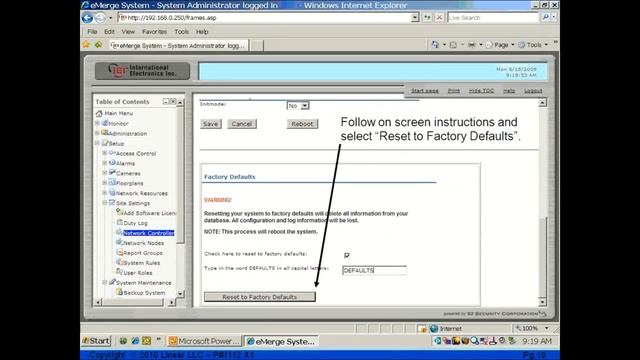Click the Live Search input box
The image size is (640, 360).
tap(493, 18)
